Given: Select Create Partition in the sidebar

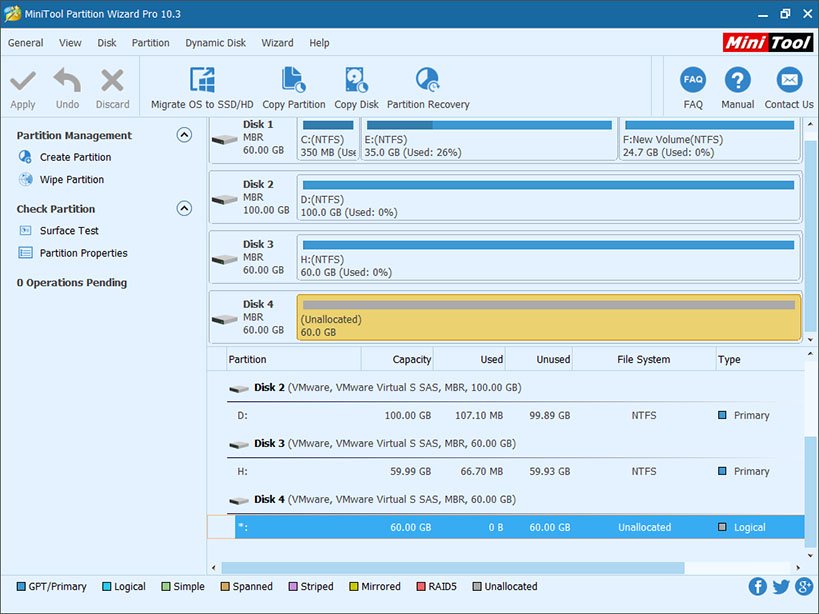Looking at the screenshot, I should point(75,157).
